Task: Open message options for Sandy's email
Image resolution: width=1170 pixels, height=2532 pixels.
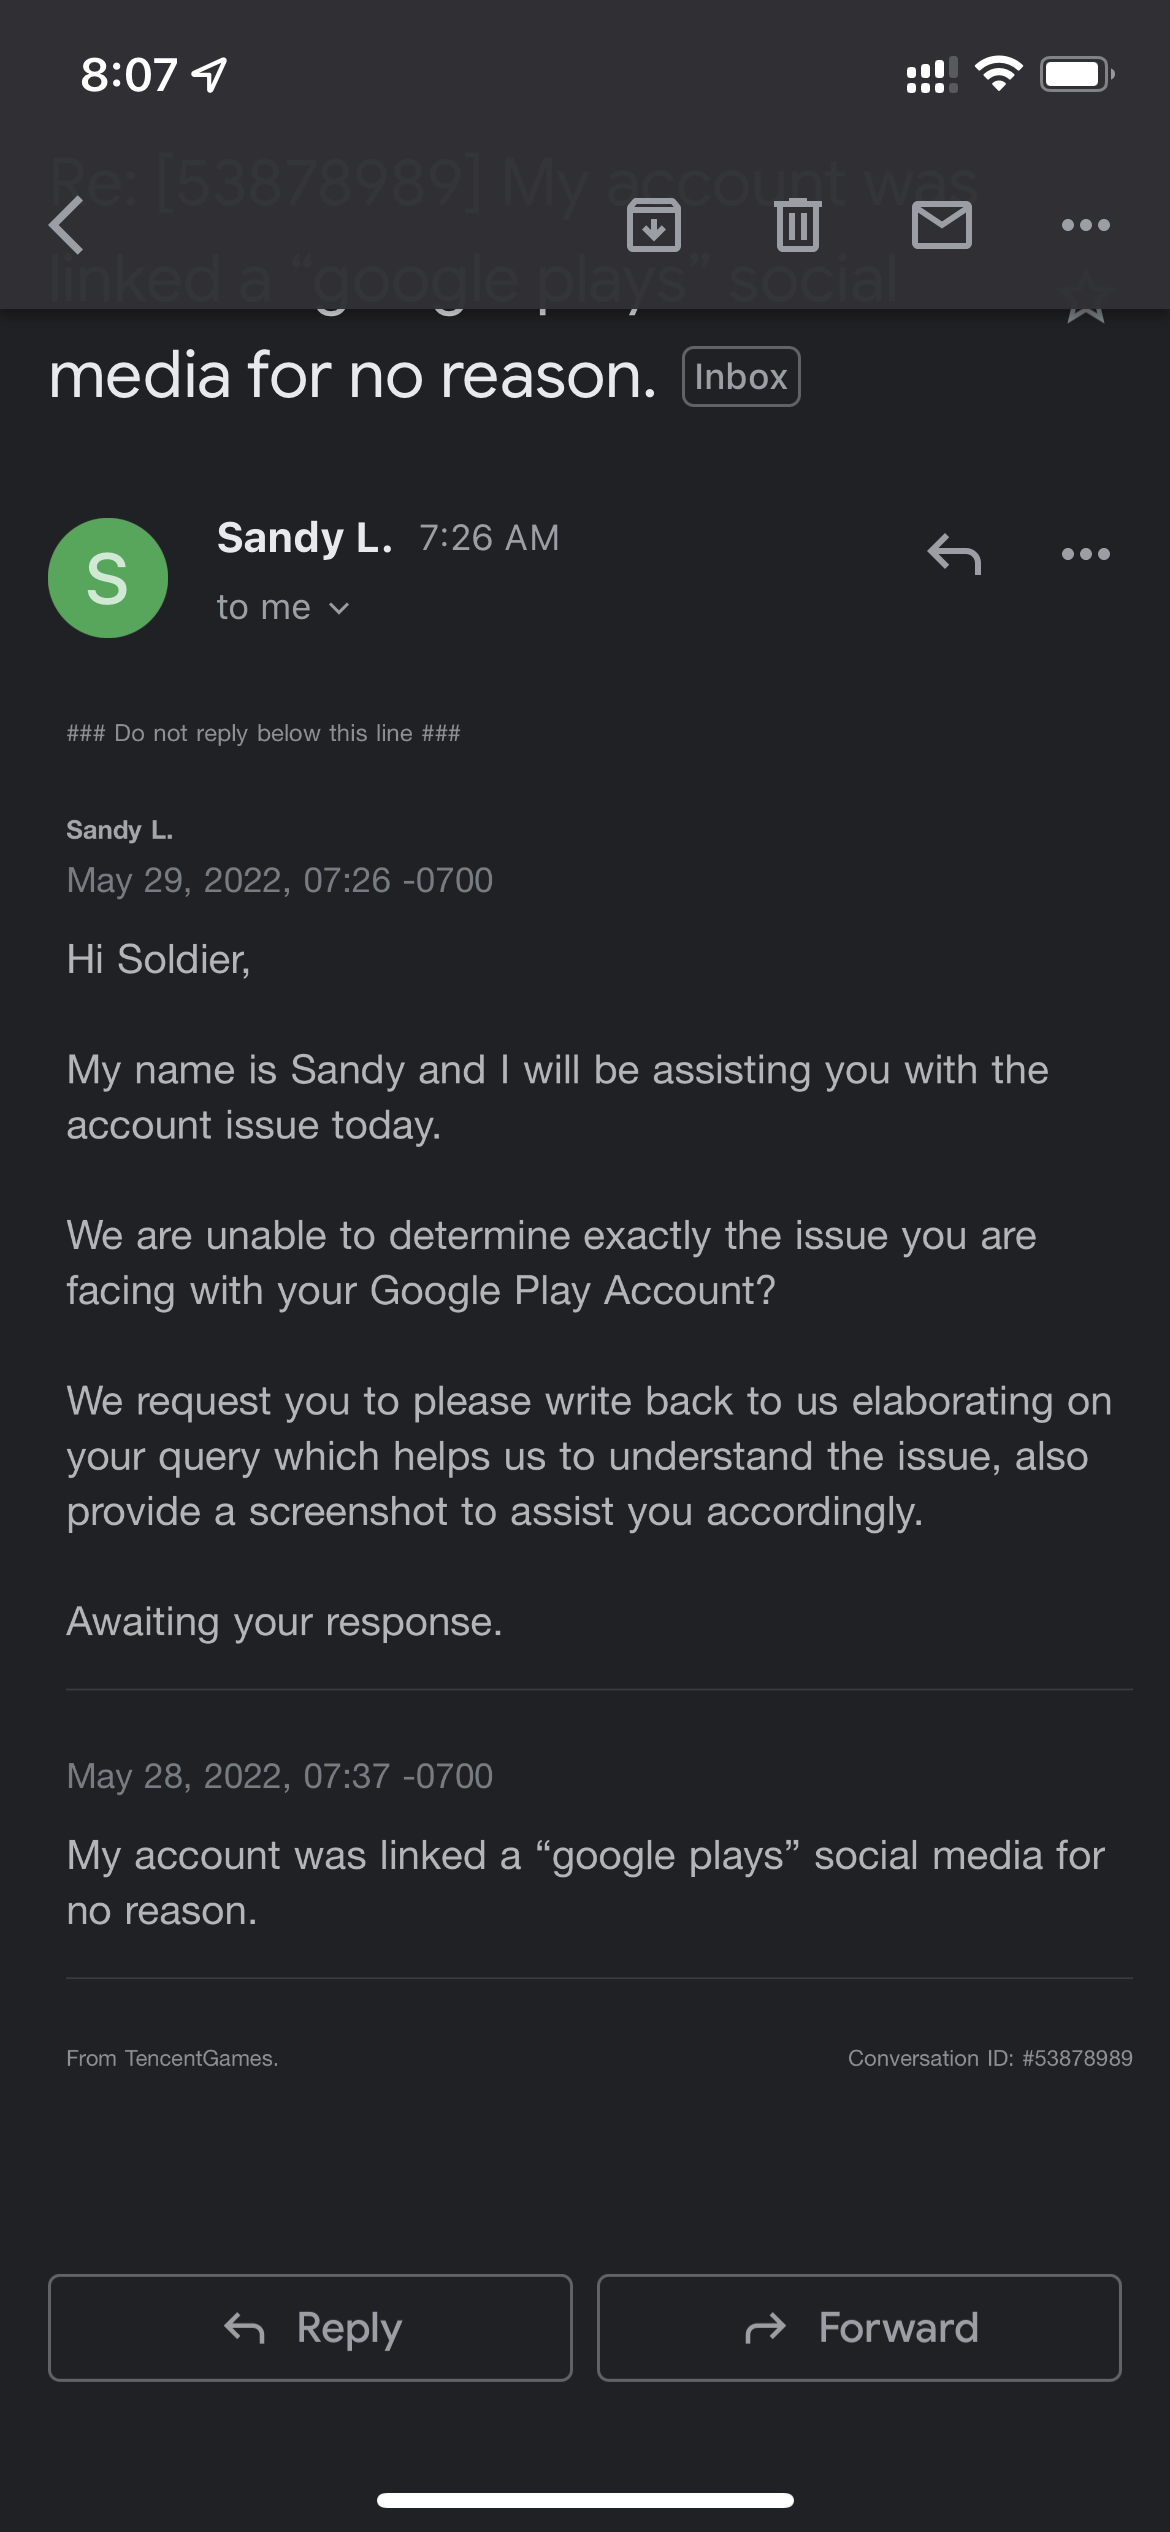Action: [x=1085, y=554]
